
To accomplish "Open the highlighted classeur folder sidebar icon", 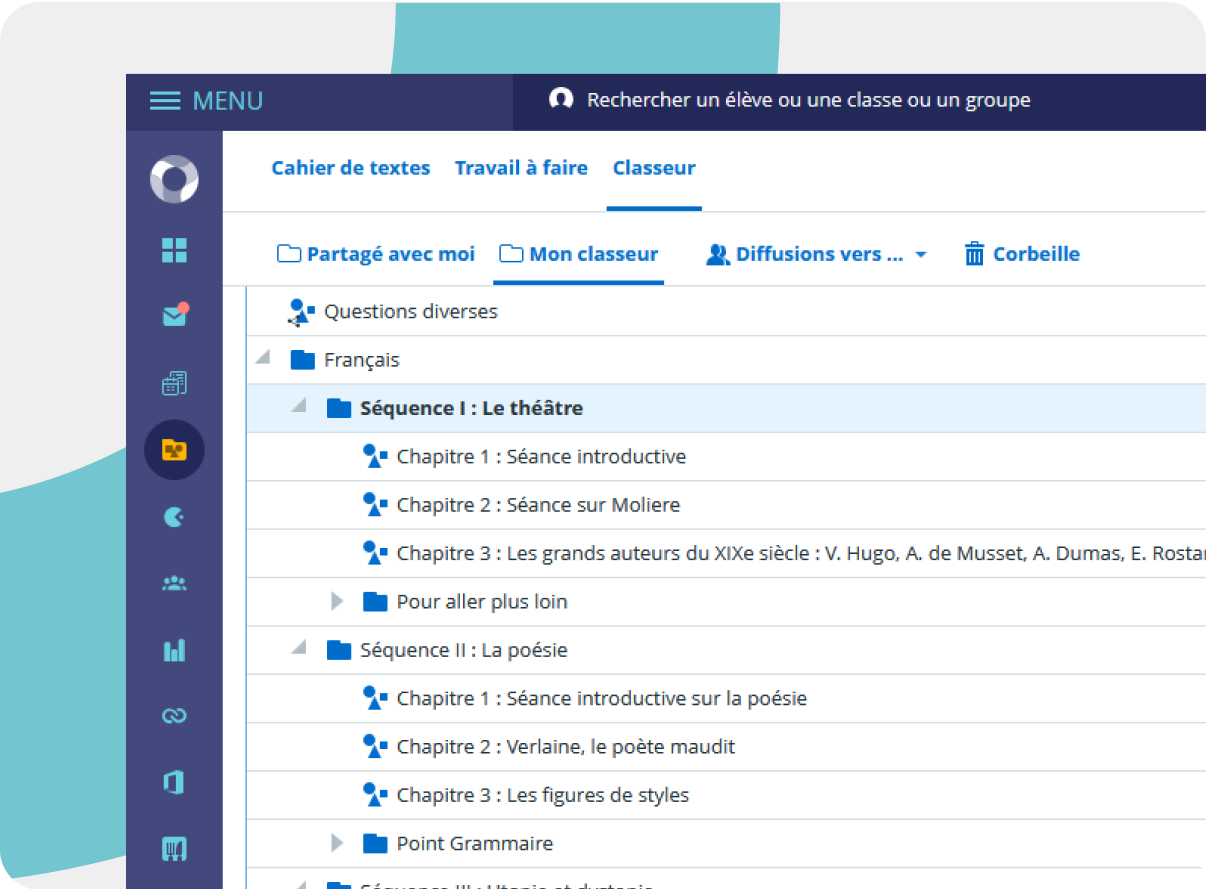I will point(174,450).
